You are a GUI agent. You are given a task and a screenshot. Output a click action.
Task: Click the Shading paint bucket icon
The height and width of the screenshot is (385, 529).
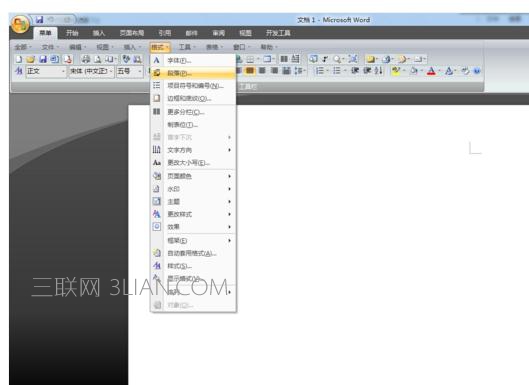(414, 71)
